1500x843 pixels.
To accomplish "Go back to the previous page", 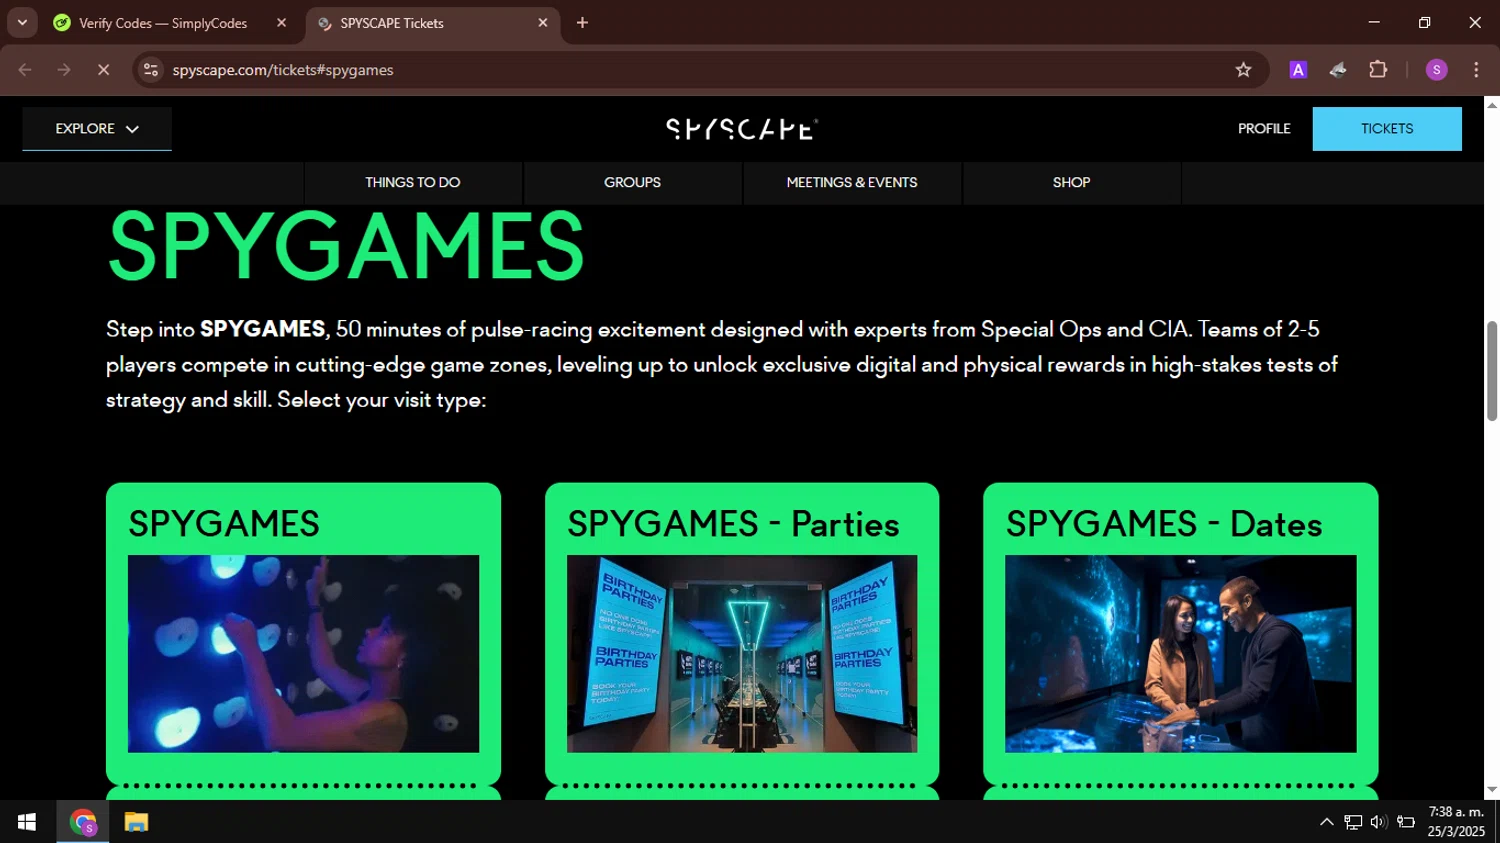I will (25, 70).
